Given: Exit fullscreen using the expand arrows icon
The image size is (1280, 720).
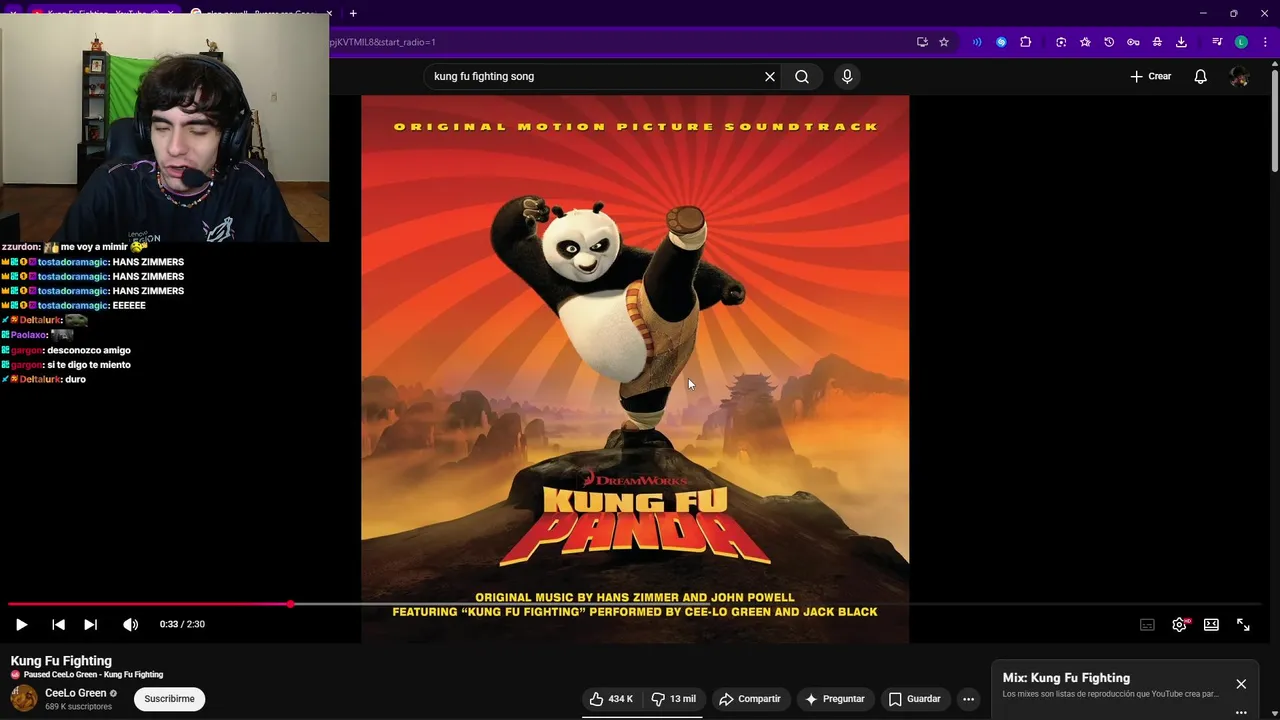Looking at the screenshot, I should point(1243,625).
